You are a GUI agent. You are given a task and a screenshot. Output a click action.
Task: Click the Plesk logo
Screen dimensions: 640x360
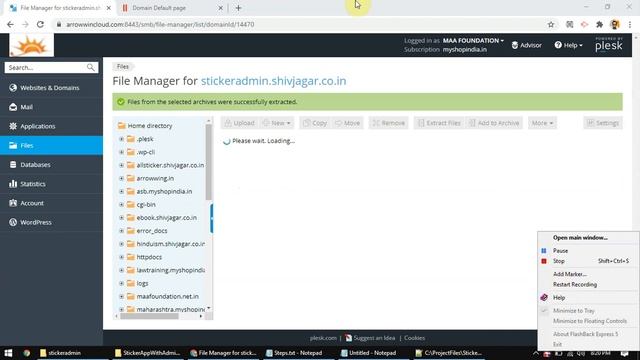coord(609,45)
